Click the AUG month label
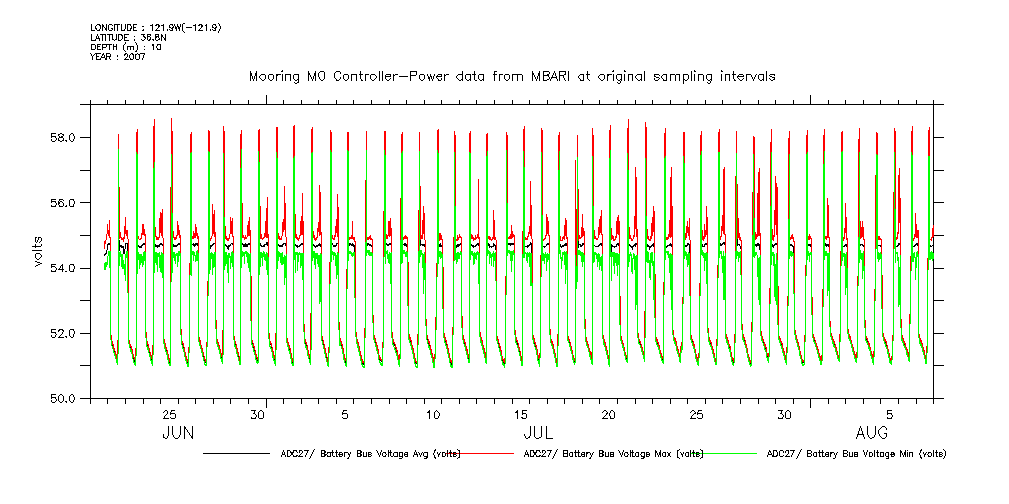Viewport: 1009px width, 504px height. point(873,434)
